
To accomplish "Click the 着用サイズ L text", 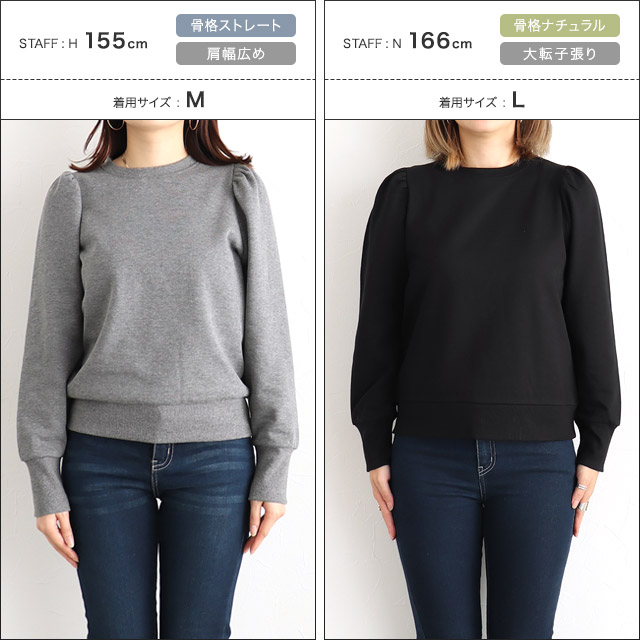I will pyautogui.click(x=482, y=100).
